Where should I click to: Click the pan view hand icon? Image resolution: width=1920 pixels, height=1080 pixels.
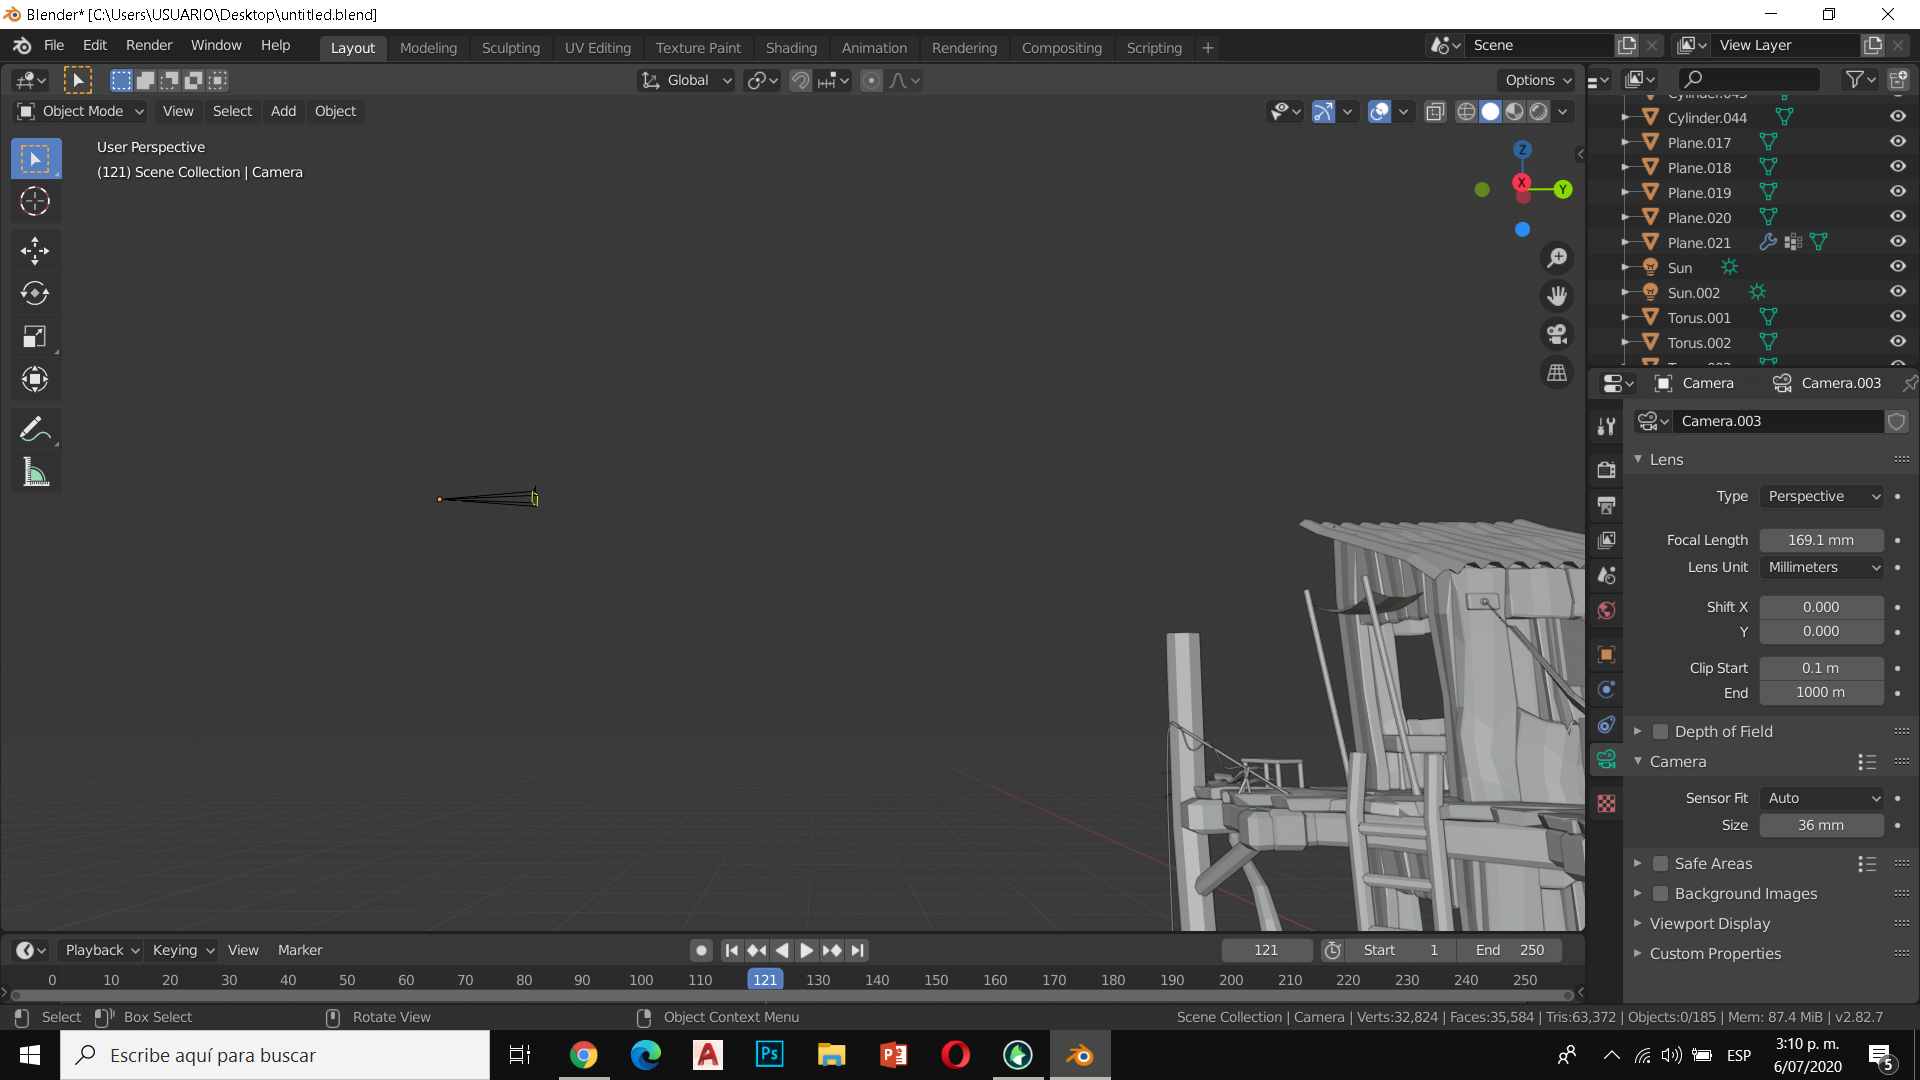tap(1557, 296)
